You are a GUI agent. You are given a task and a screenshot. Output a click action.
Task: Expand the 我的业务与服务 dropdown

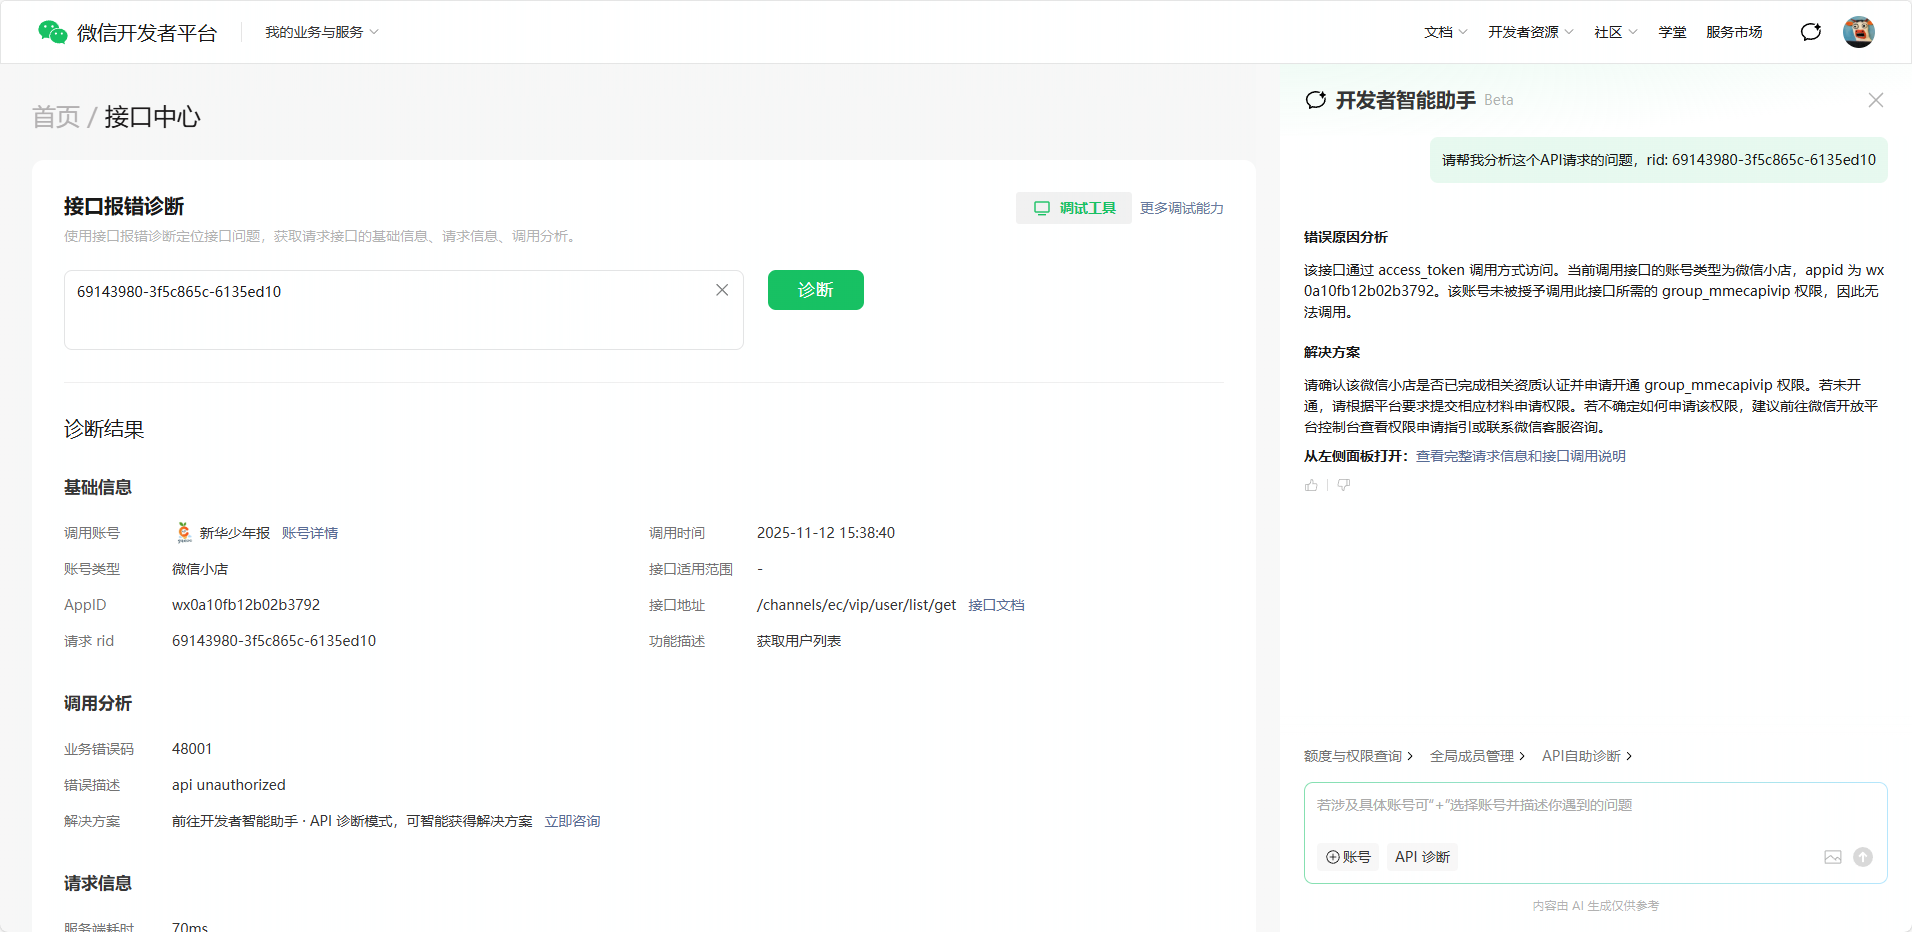tap(322, 32)
